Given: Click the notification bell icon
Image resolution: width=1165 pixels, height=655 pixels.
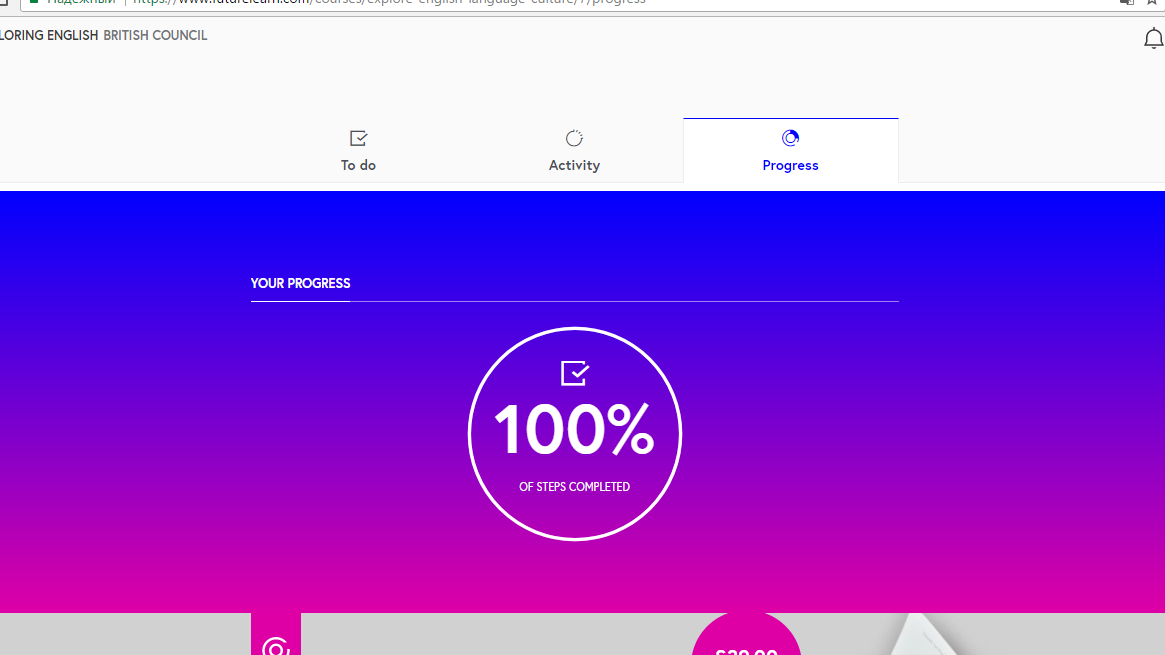Looking at the screenshot, I should coord(1152,37).
